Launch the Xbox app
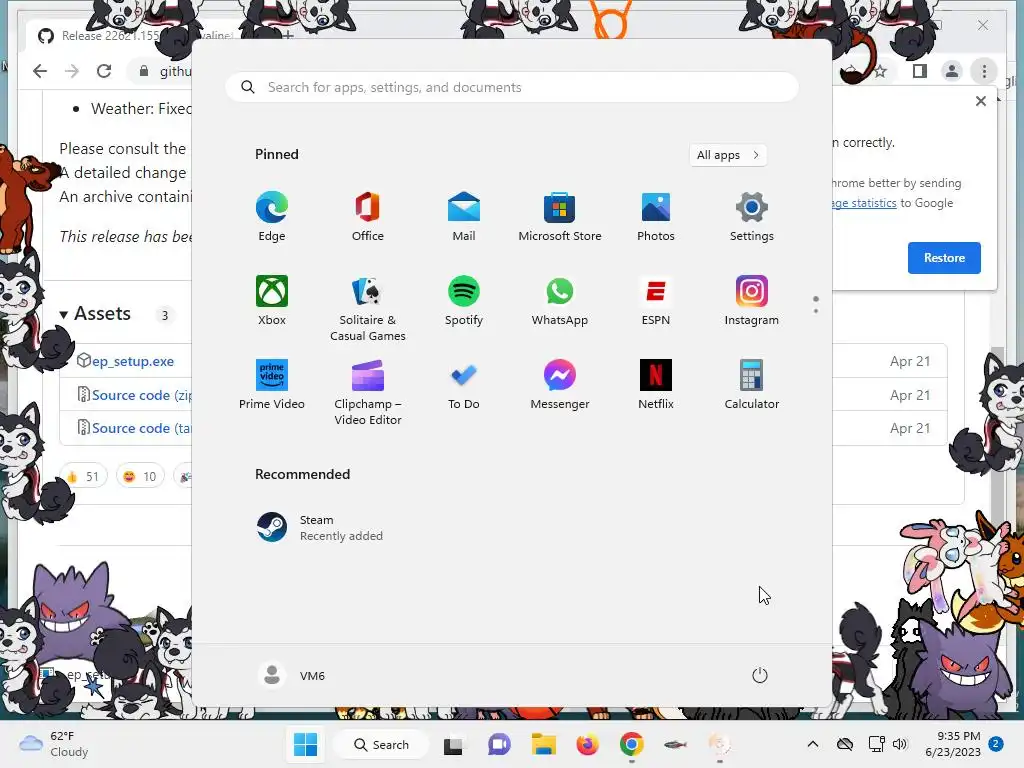Screen dimensions: 1024x768 click(272, 300)
